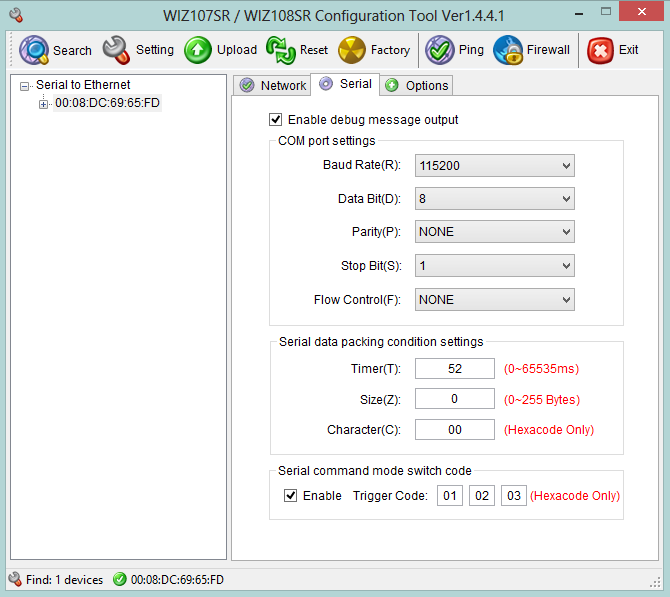The height and width of the screenshot is (597, 670).
Task: Click the green Upload arrow icon
Action: [x=197, y=50]
